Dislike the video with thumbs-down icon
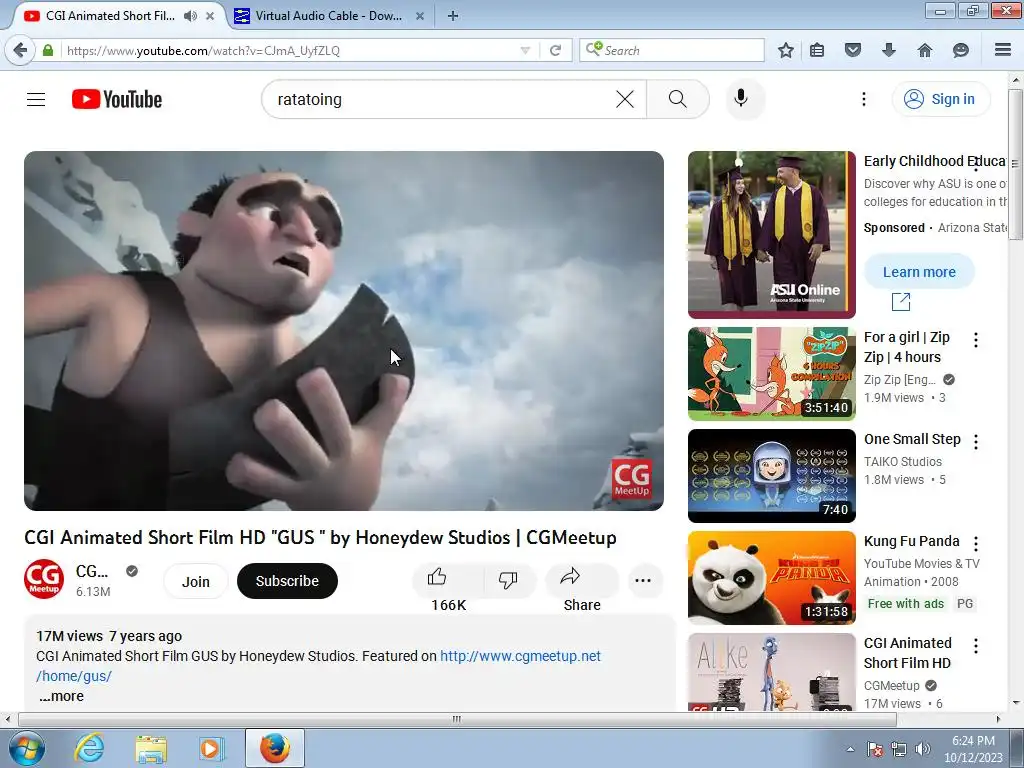The image size is (1024, 768). [507, 579]
